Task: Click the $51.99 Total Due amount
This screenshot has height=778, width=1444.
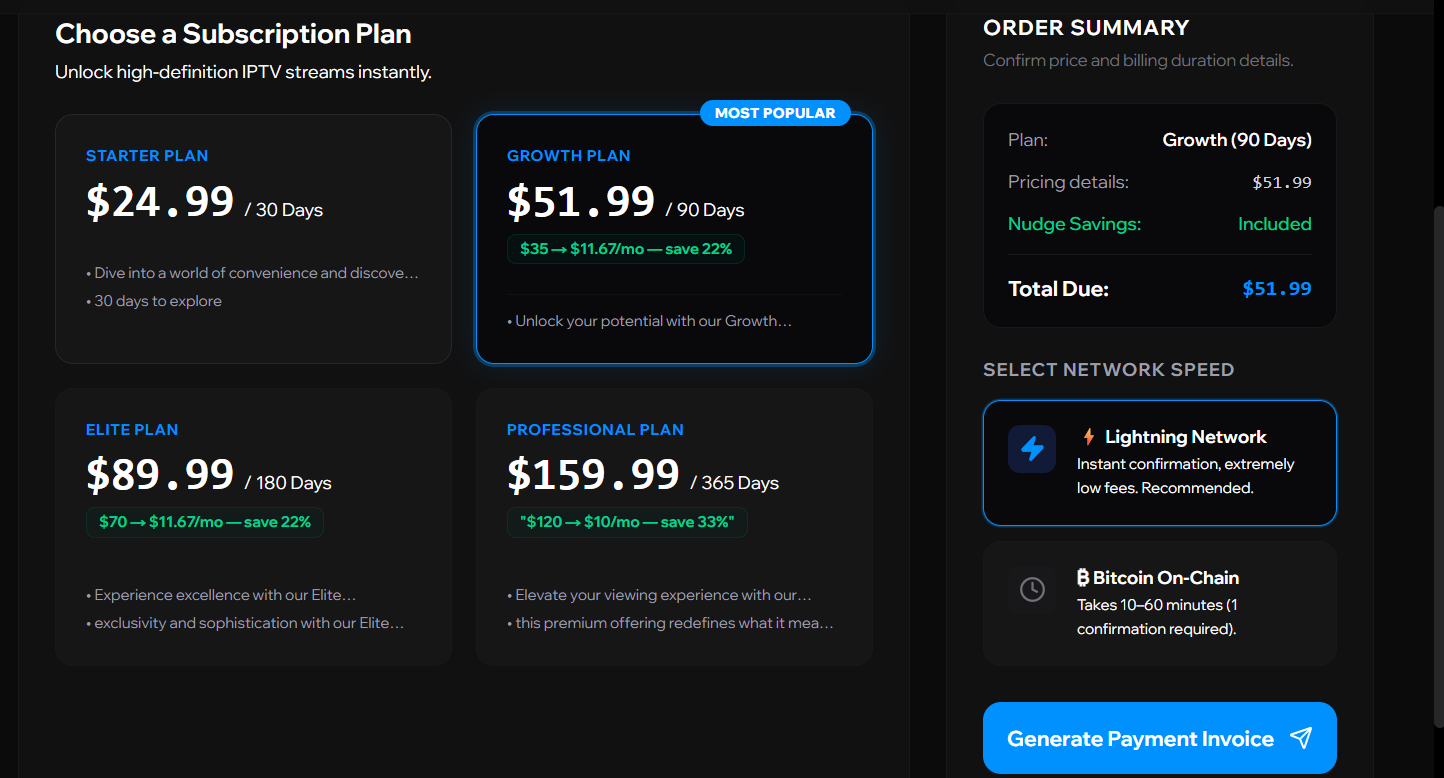Action: click(1276, 289)
